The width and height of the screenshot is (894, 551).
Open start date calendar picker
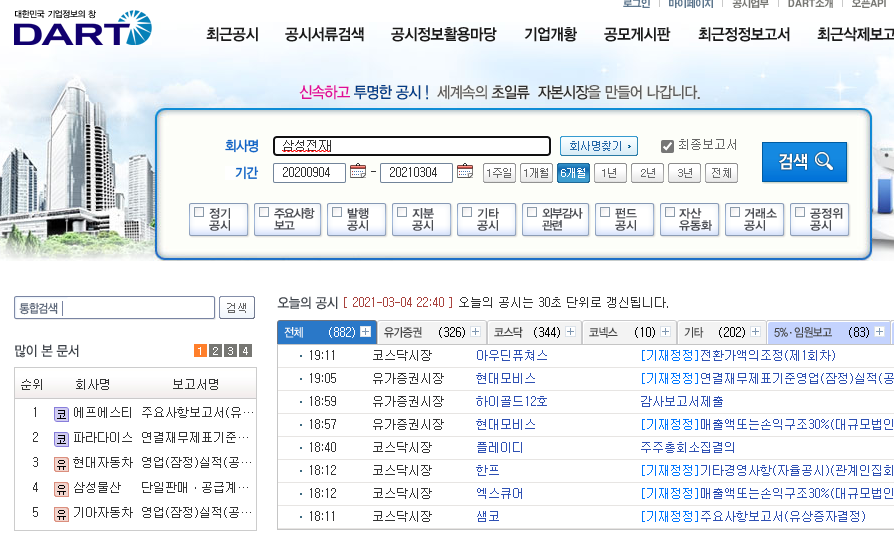coord(357,171)
